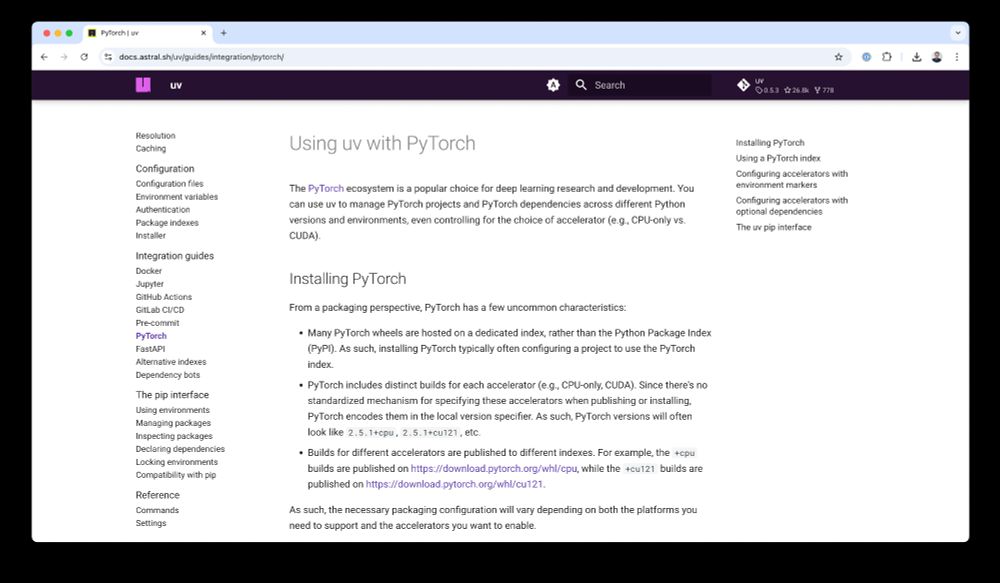Reload the page

(x=84, y=57)
